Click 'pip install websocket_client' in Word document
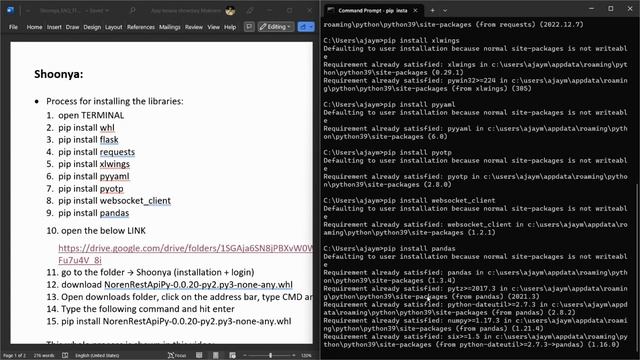Viewport: 640px width, 360px height. pos(114,201)
